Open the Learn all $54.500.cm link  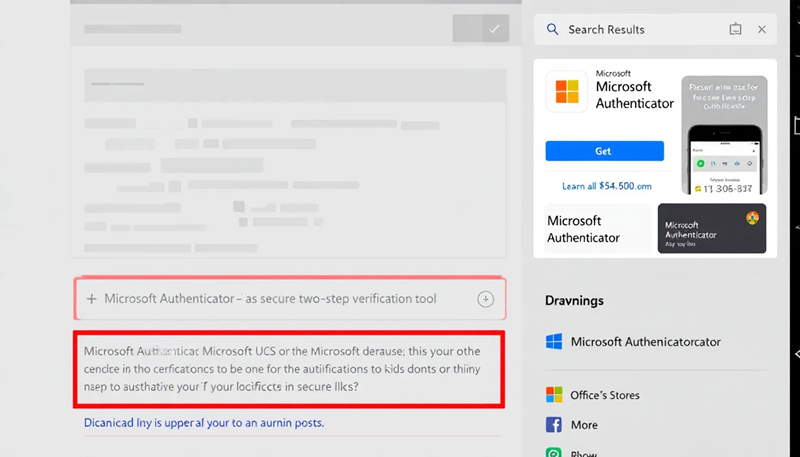pyautogui.click(x=607, y=186)
